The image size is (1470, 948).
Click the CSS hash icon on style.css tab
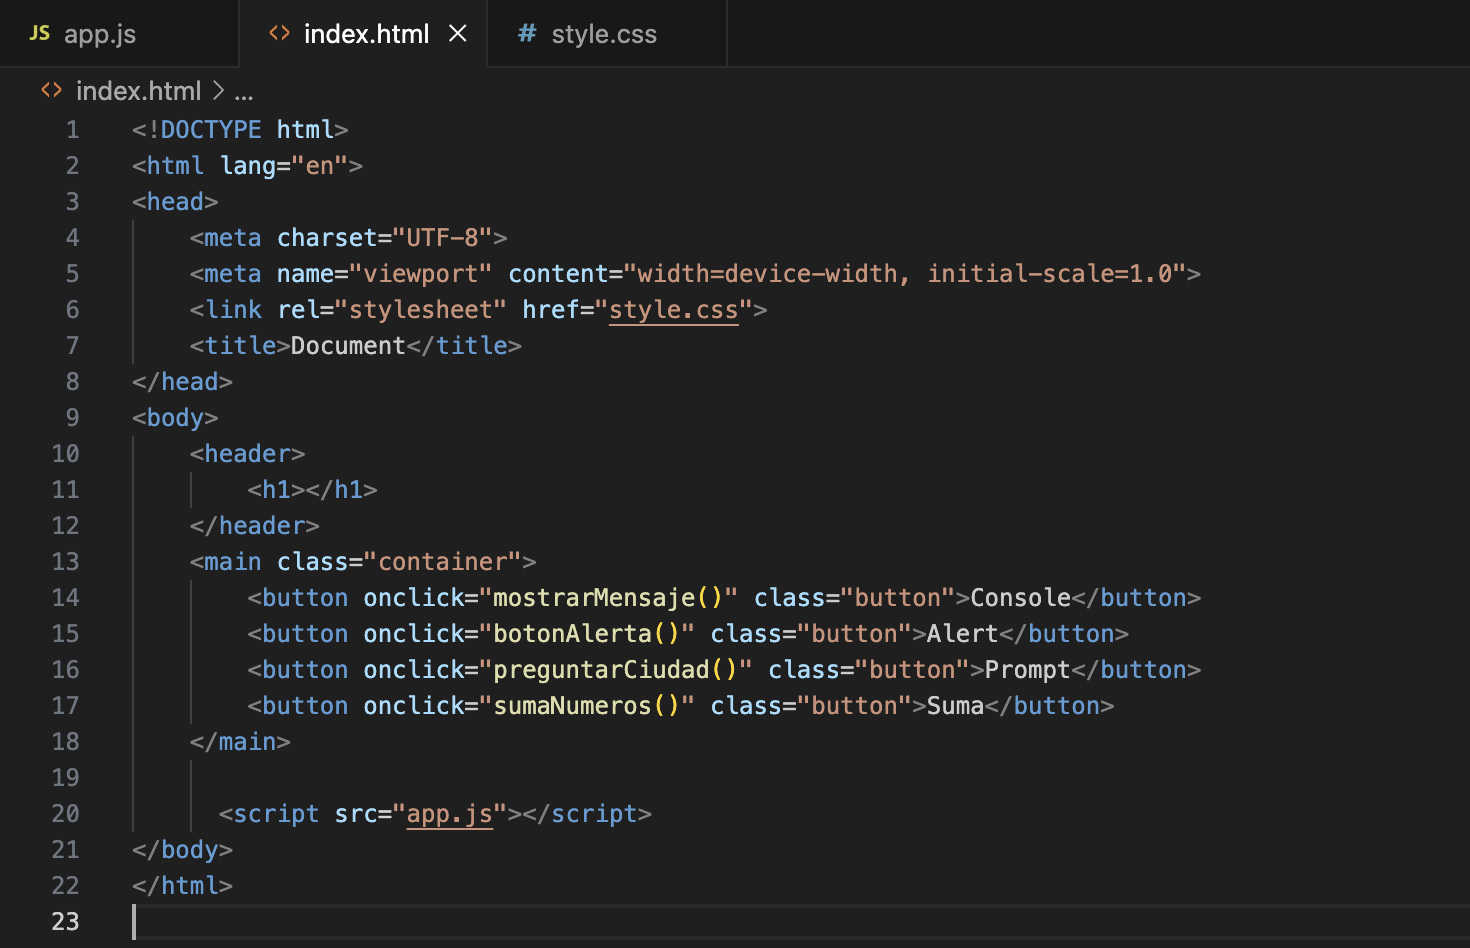point(527,33)
